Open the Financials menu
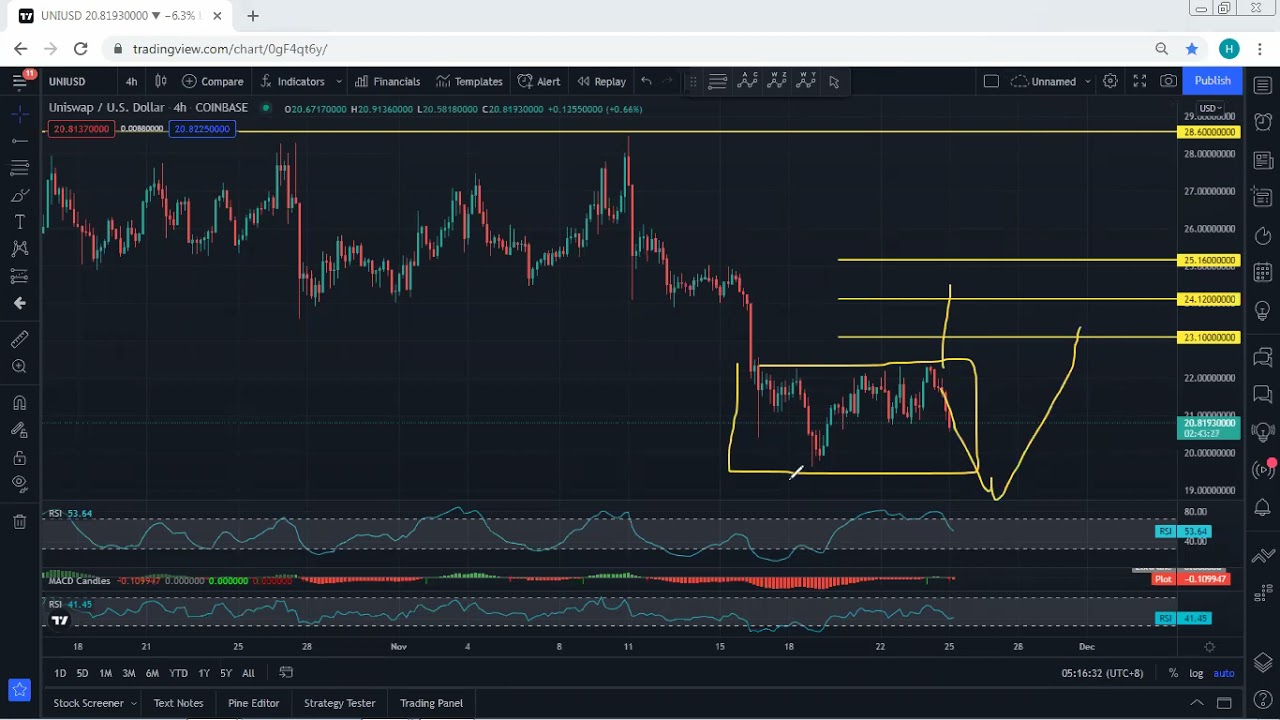The height and width of the screenshot is (720, 1280). (x=387, y=81)
